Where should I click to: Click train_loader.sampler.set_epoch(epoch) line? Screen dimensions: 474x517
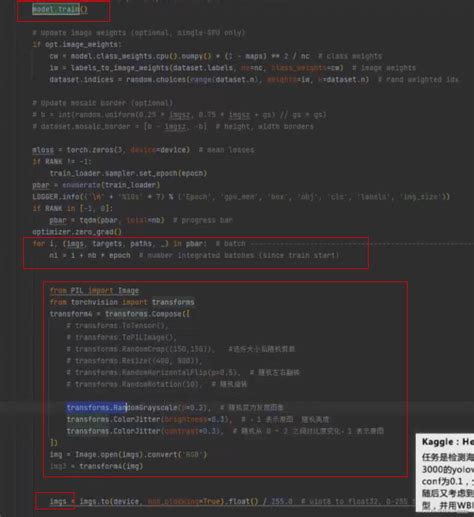[128, 173]
